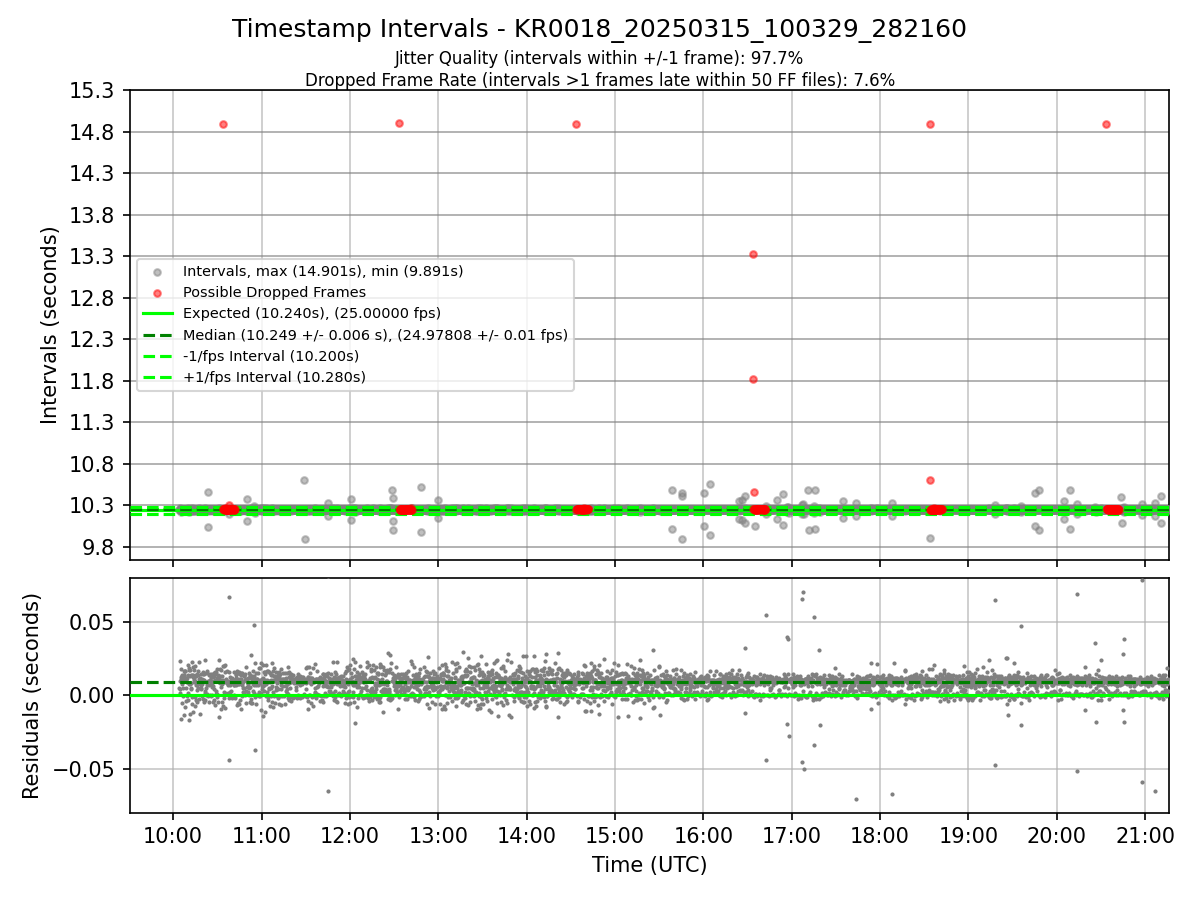Click the 'Residuals (seconds)' y-axis label
This screenshot has height=900, width=1200.
click(32, 696)
